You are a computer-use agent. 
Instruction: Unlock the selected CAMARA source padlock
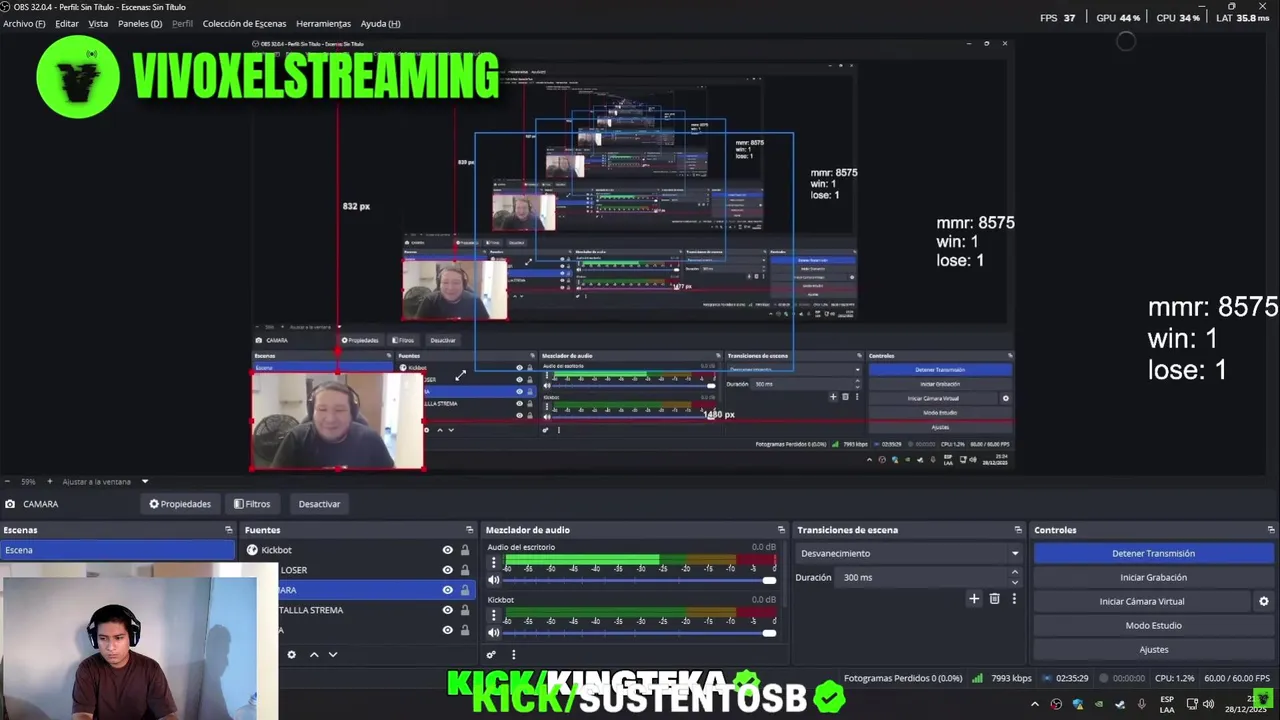click(465, 590)
